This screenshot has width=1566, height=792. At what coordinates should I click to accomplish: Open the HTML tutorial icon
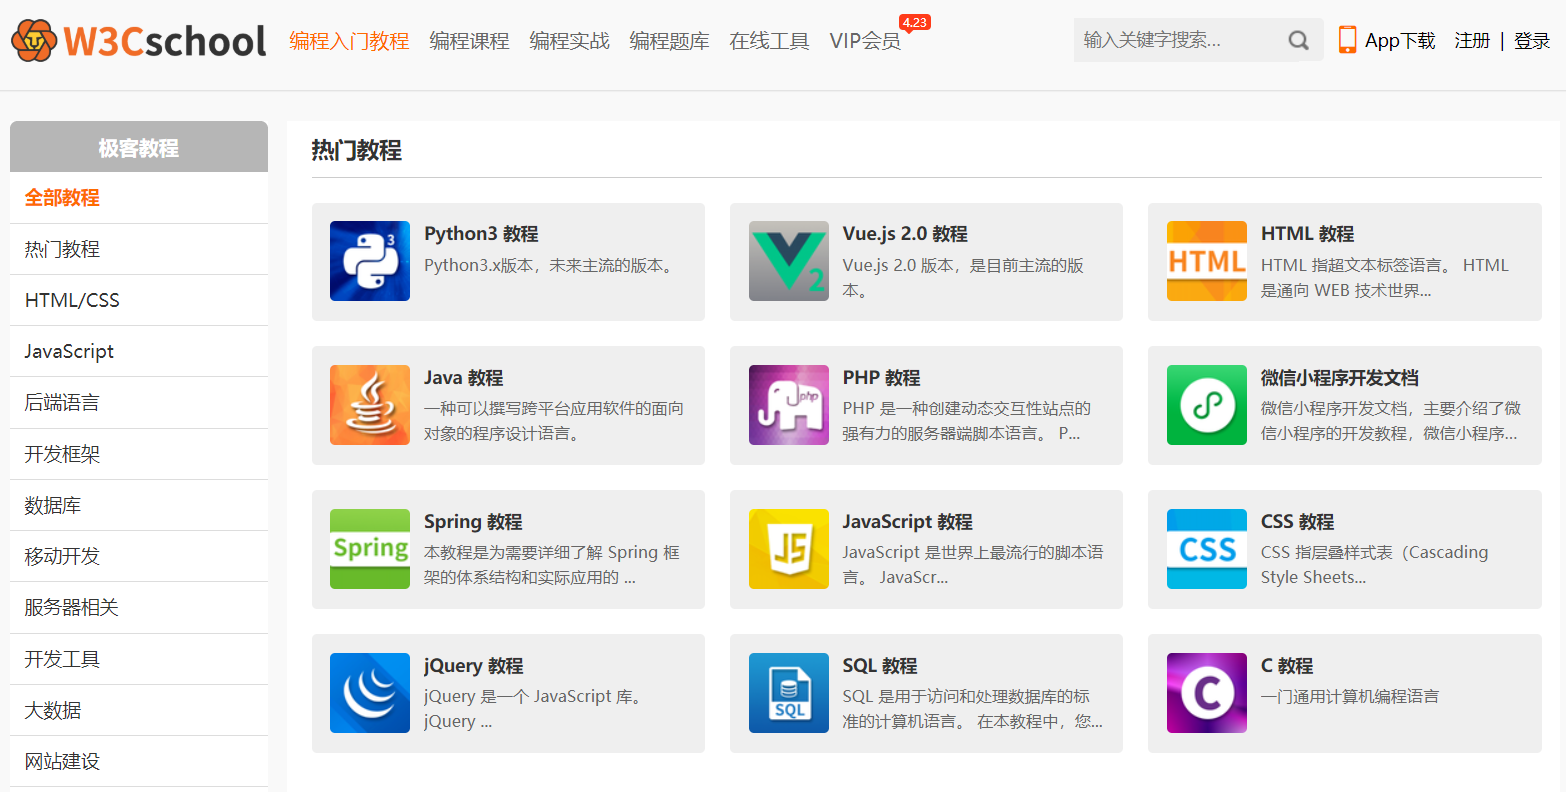[x=1207, y=261]
